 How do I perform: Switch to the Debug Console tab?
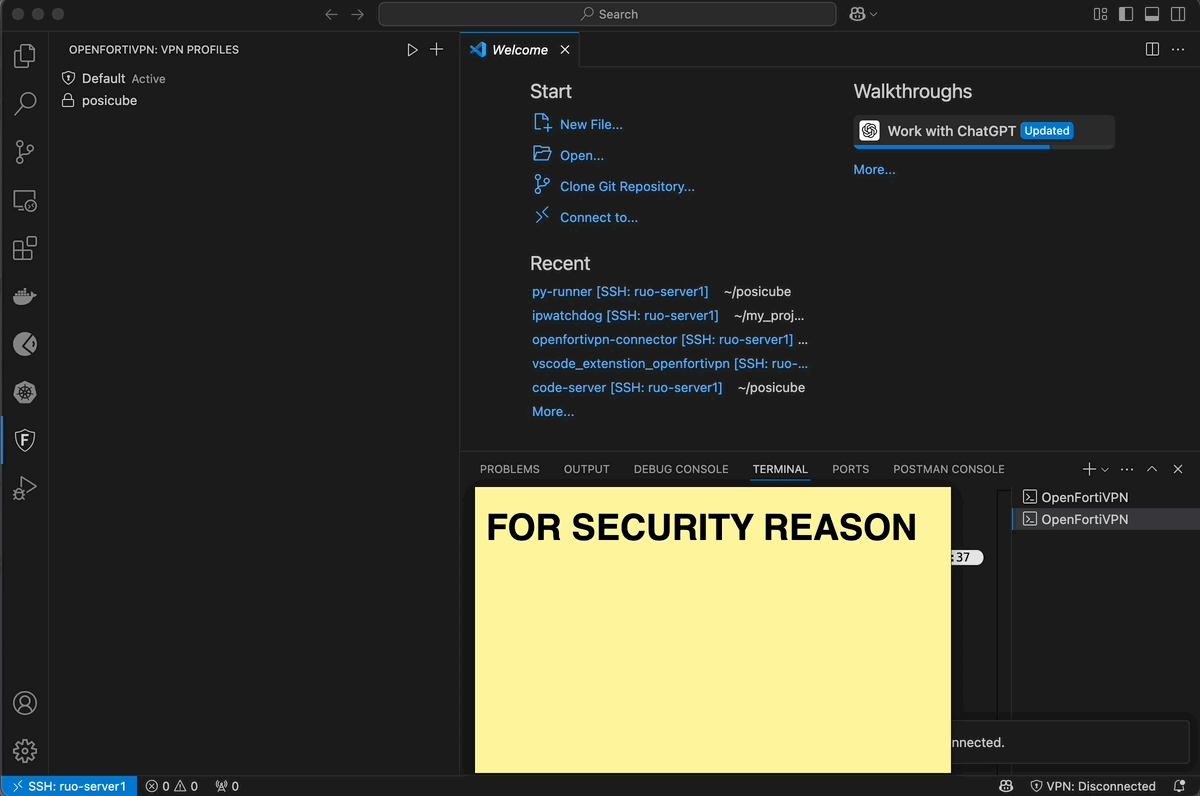pos(681,469)
